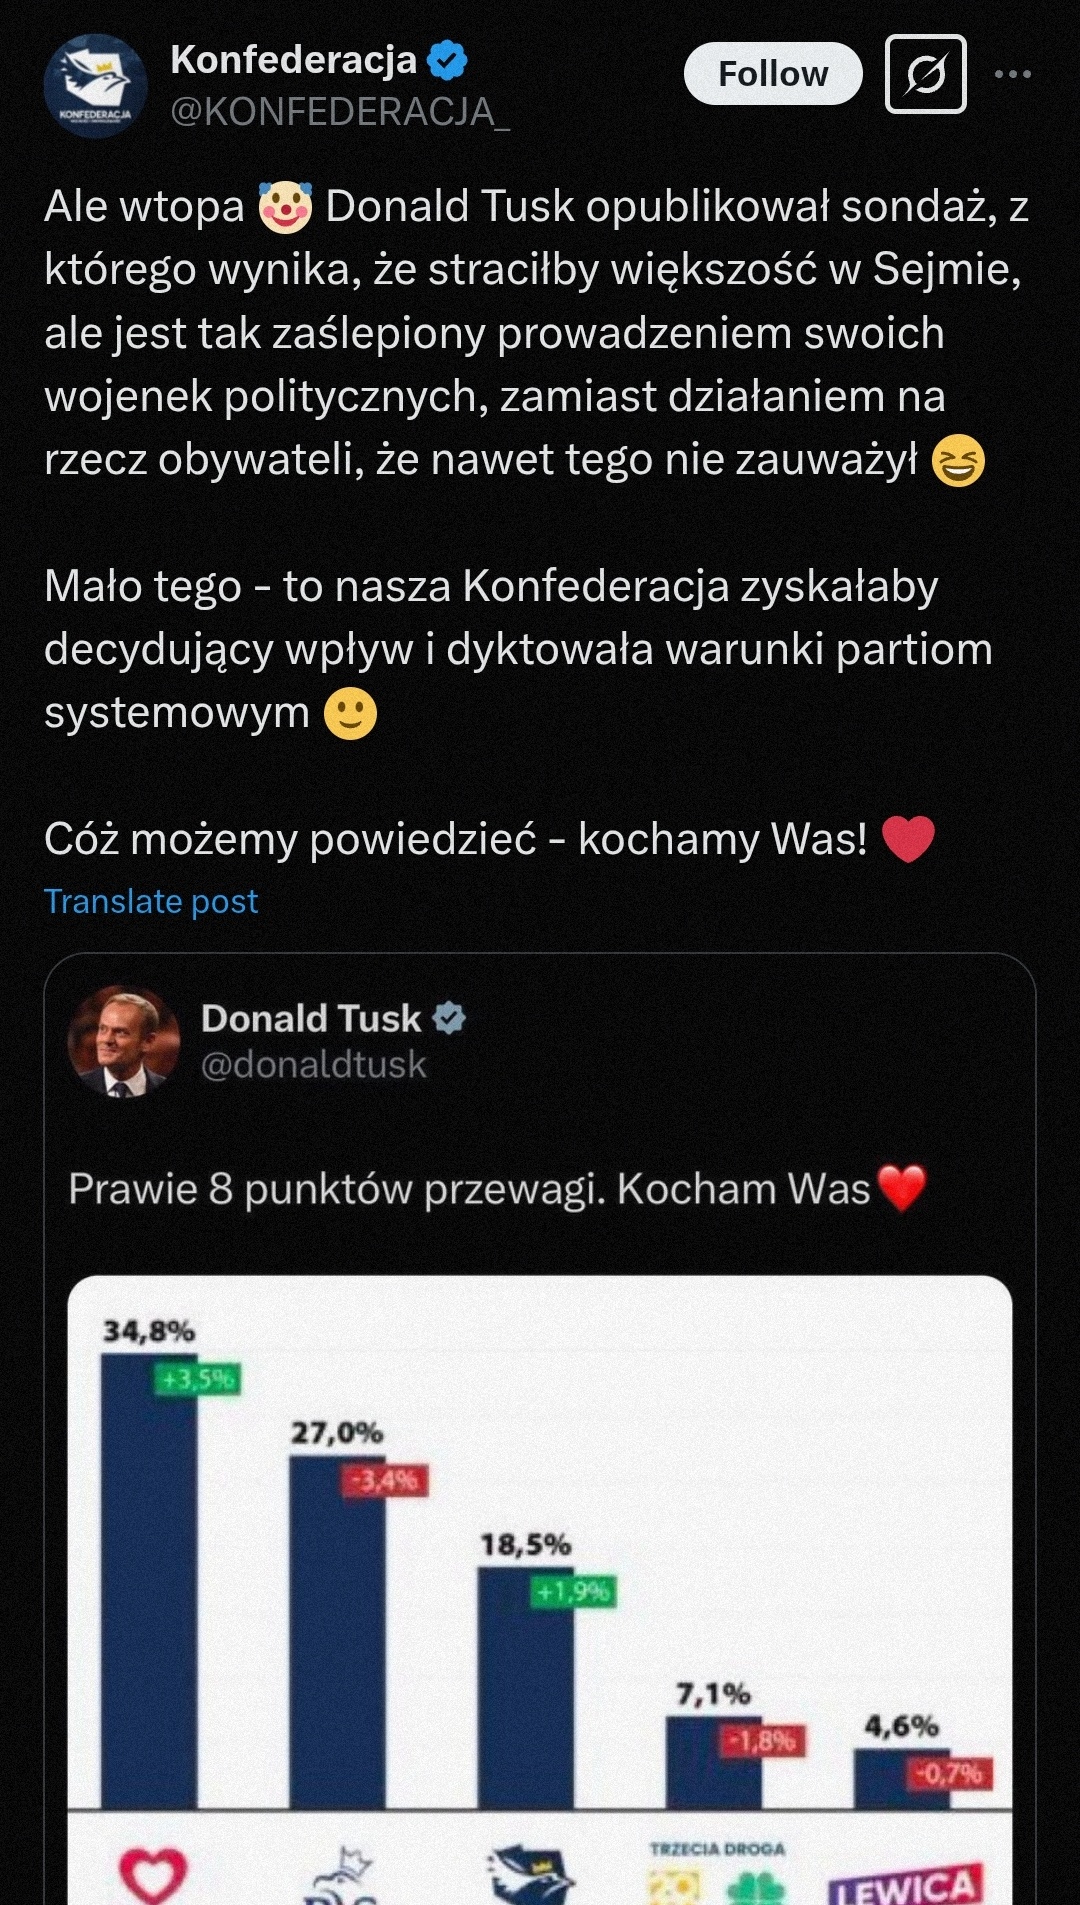Click the Konfederacja eagle logo below chart

click(x=532, y=1874)
